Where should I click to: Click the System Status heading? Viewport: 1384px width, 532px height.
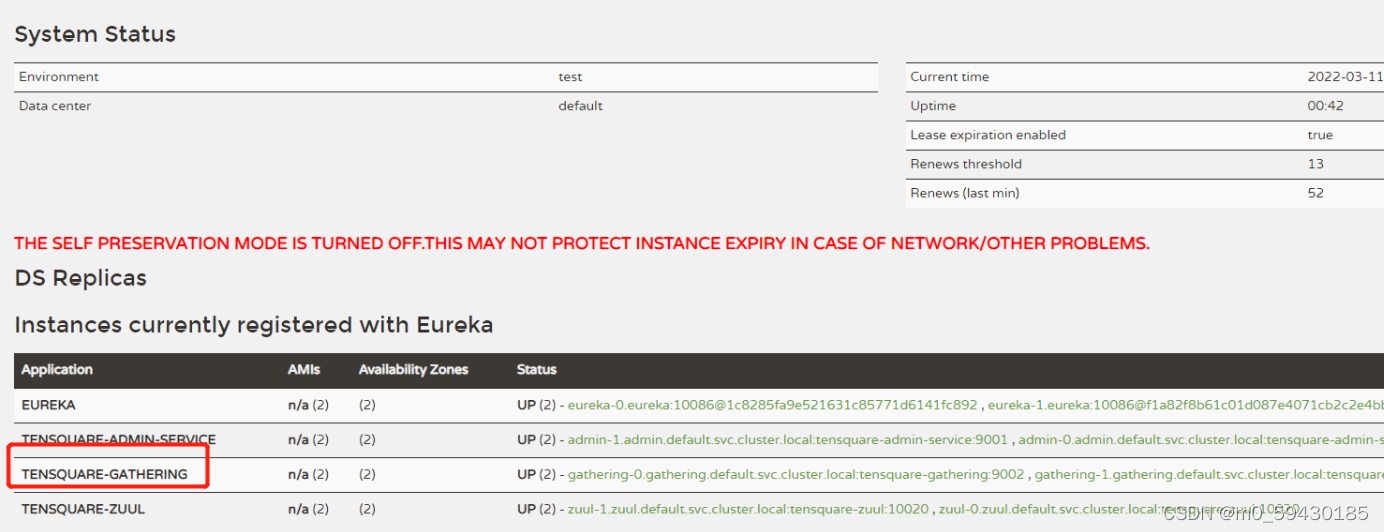click(x=95, y=34)
